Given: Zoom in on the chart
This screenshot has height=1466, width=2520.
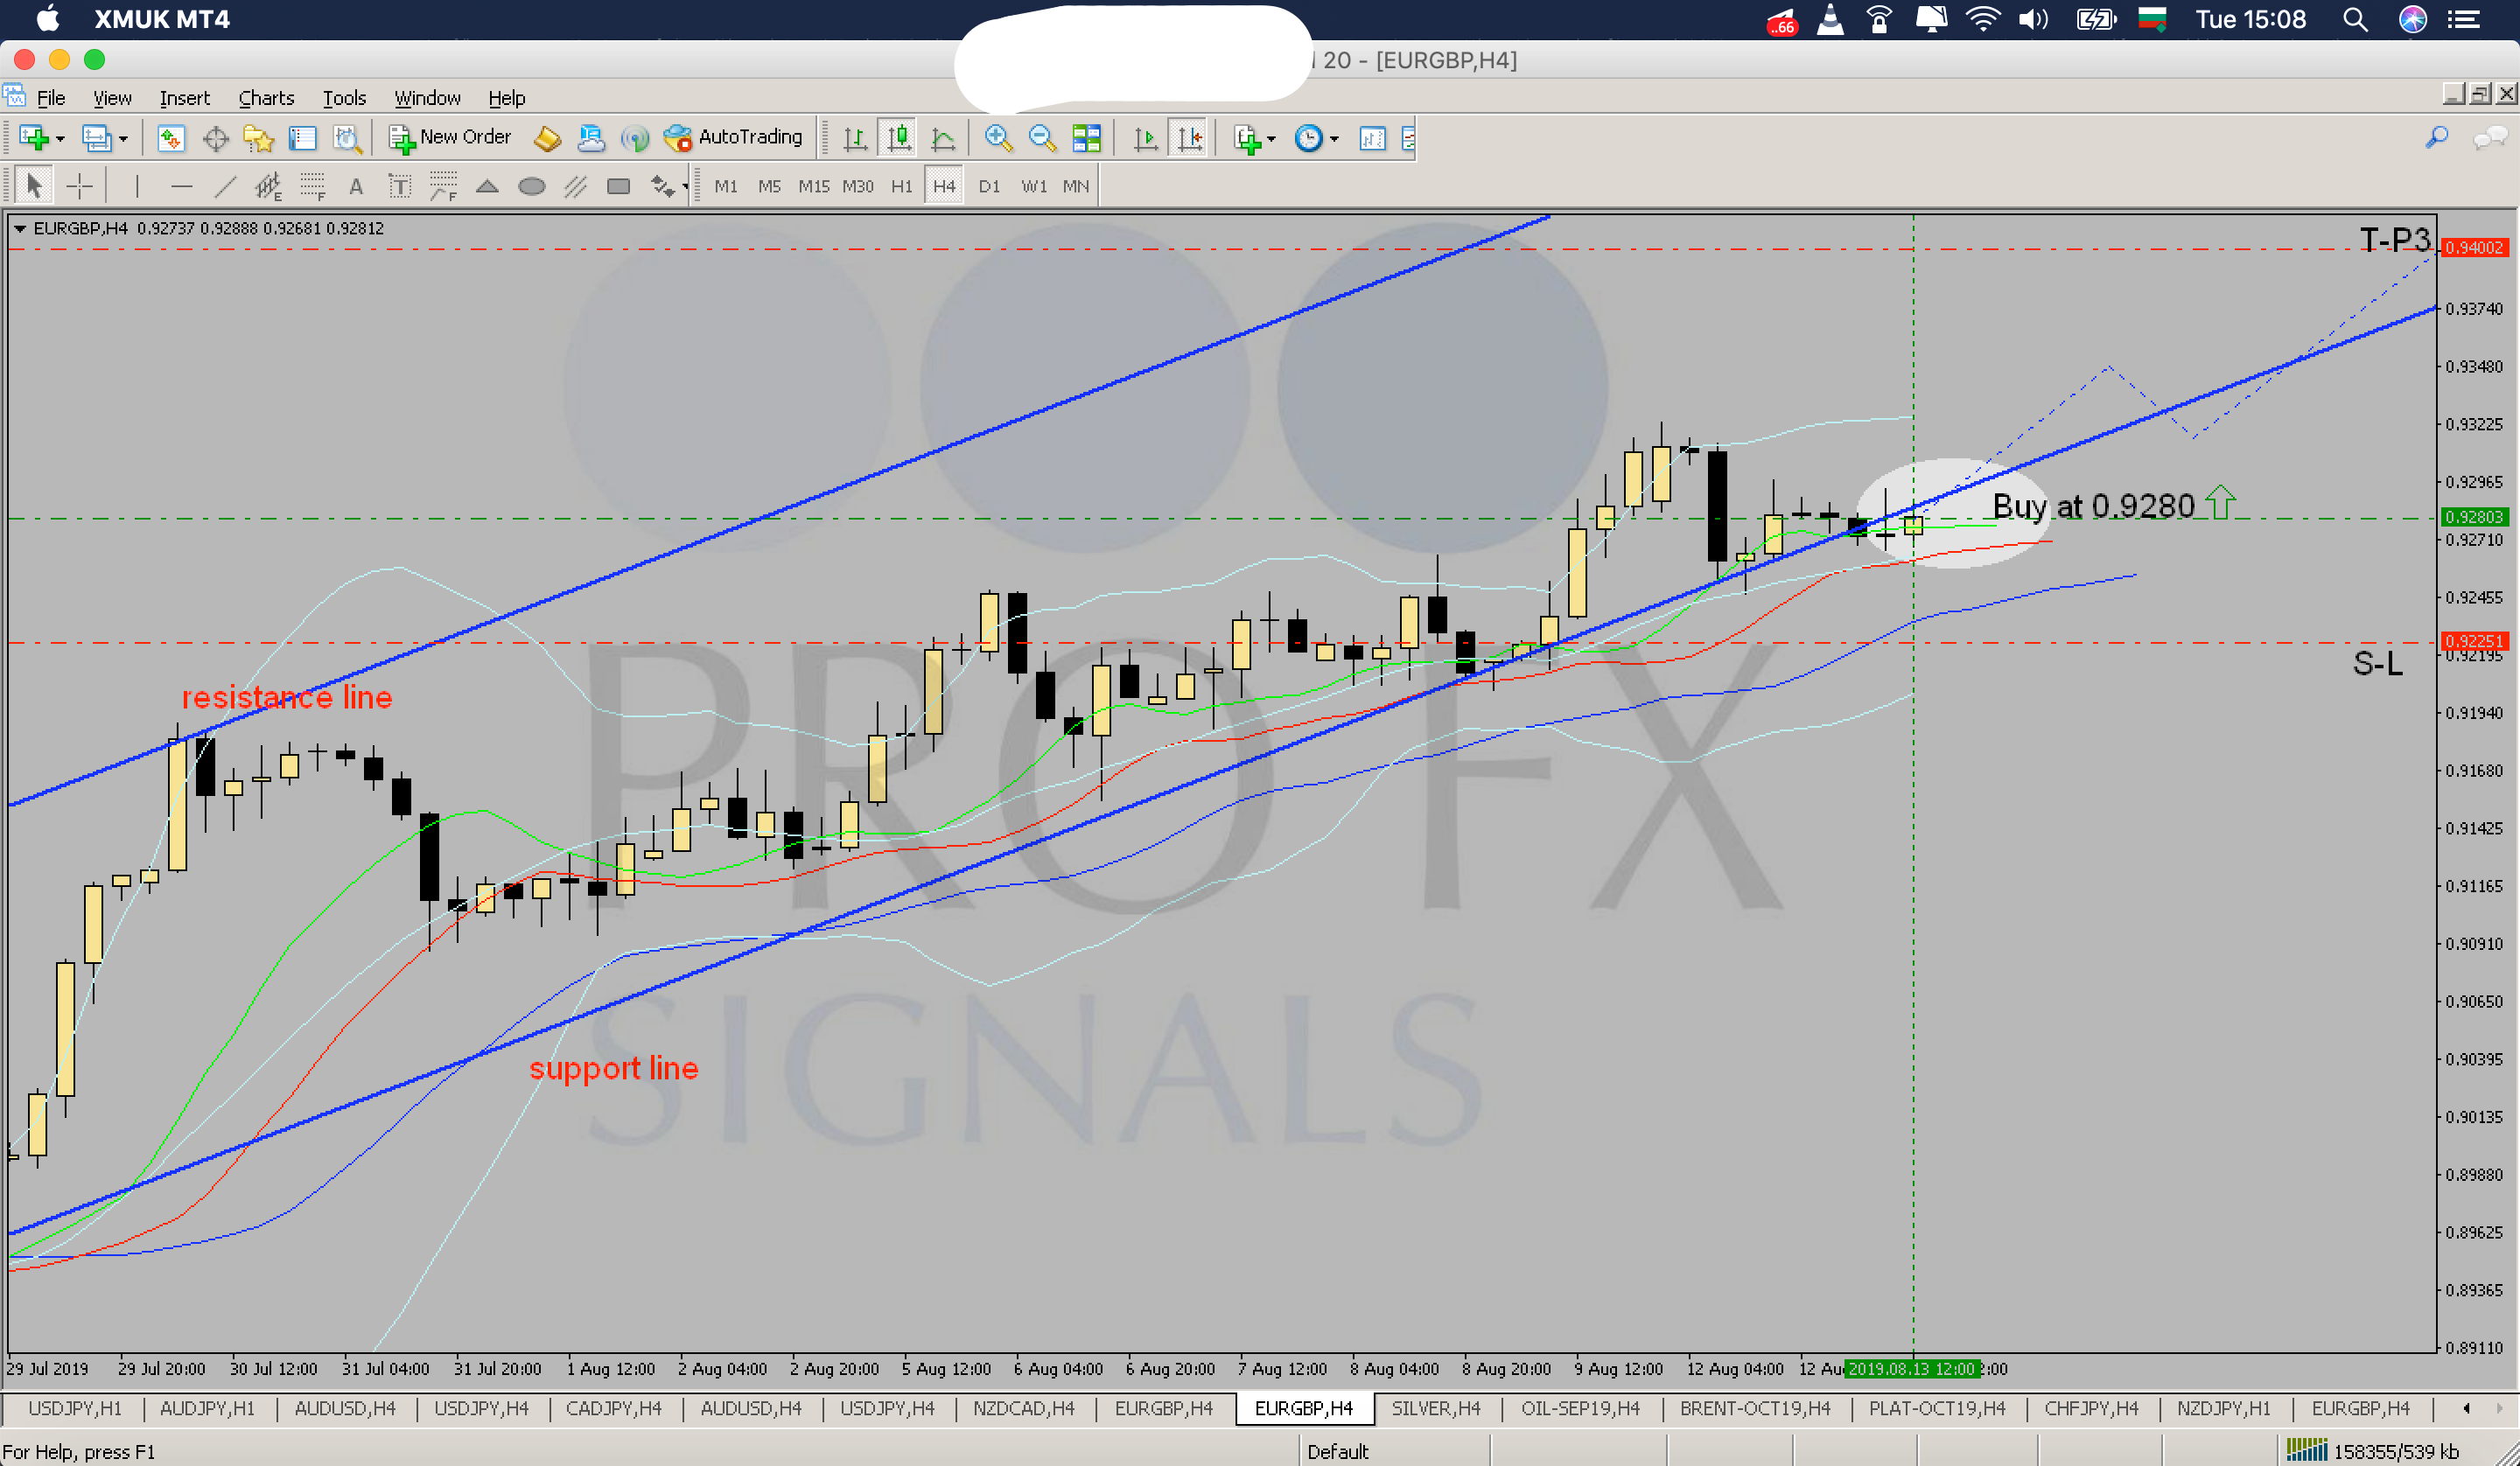Looking at the screenshot, I should 998,137.
